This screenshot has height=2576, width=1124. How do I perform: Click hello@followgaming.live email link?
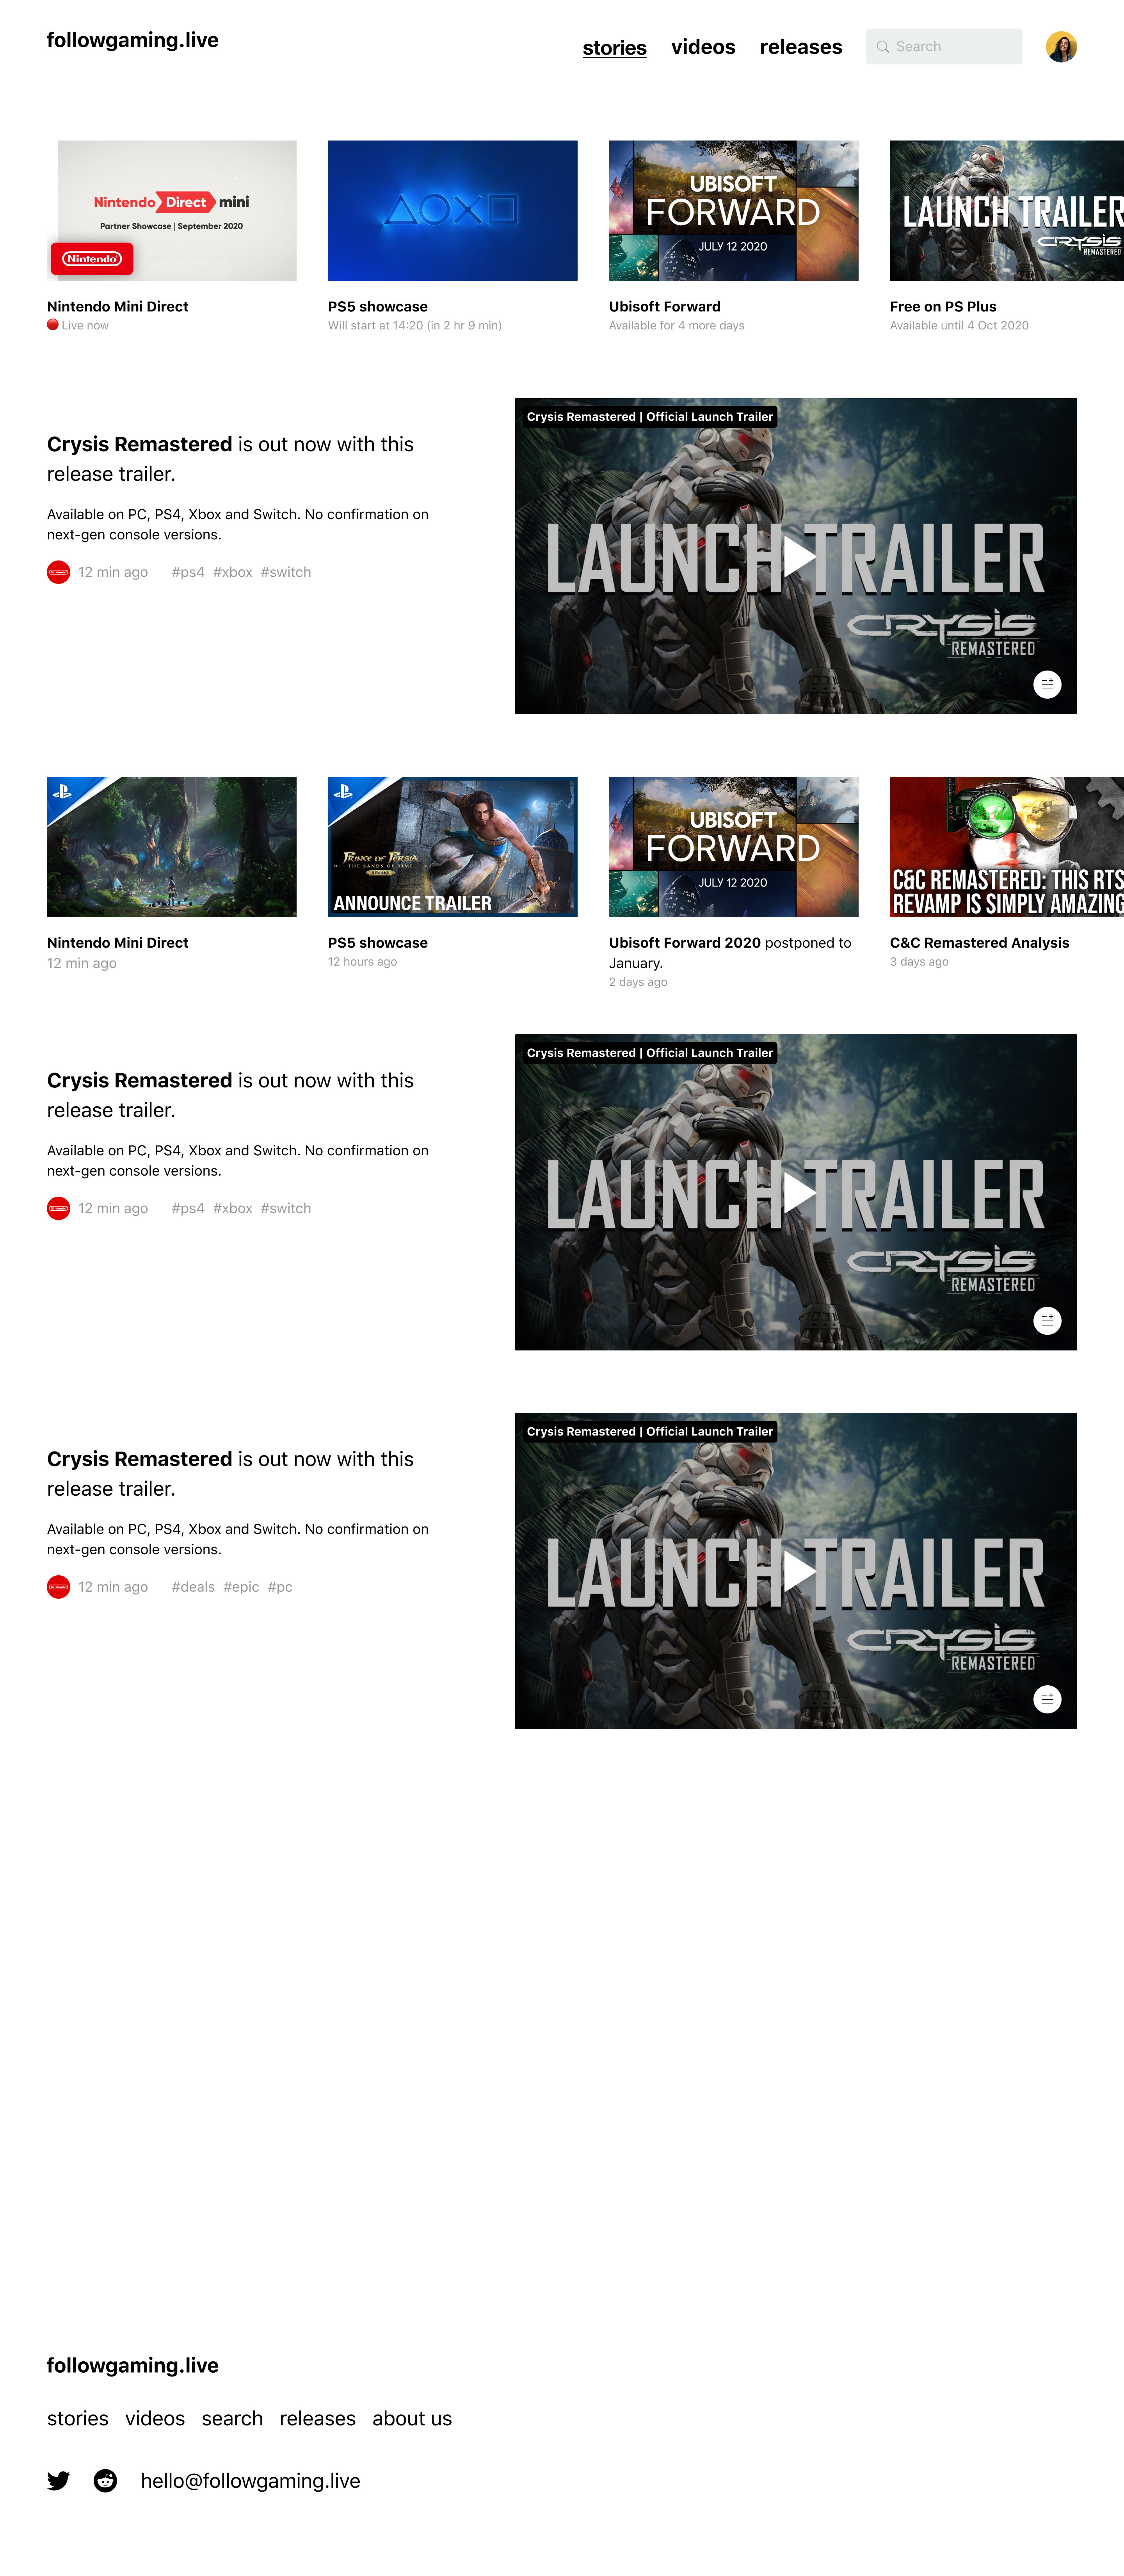coord(251,2481)
